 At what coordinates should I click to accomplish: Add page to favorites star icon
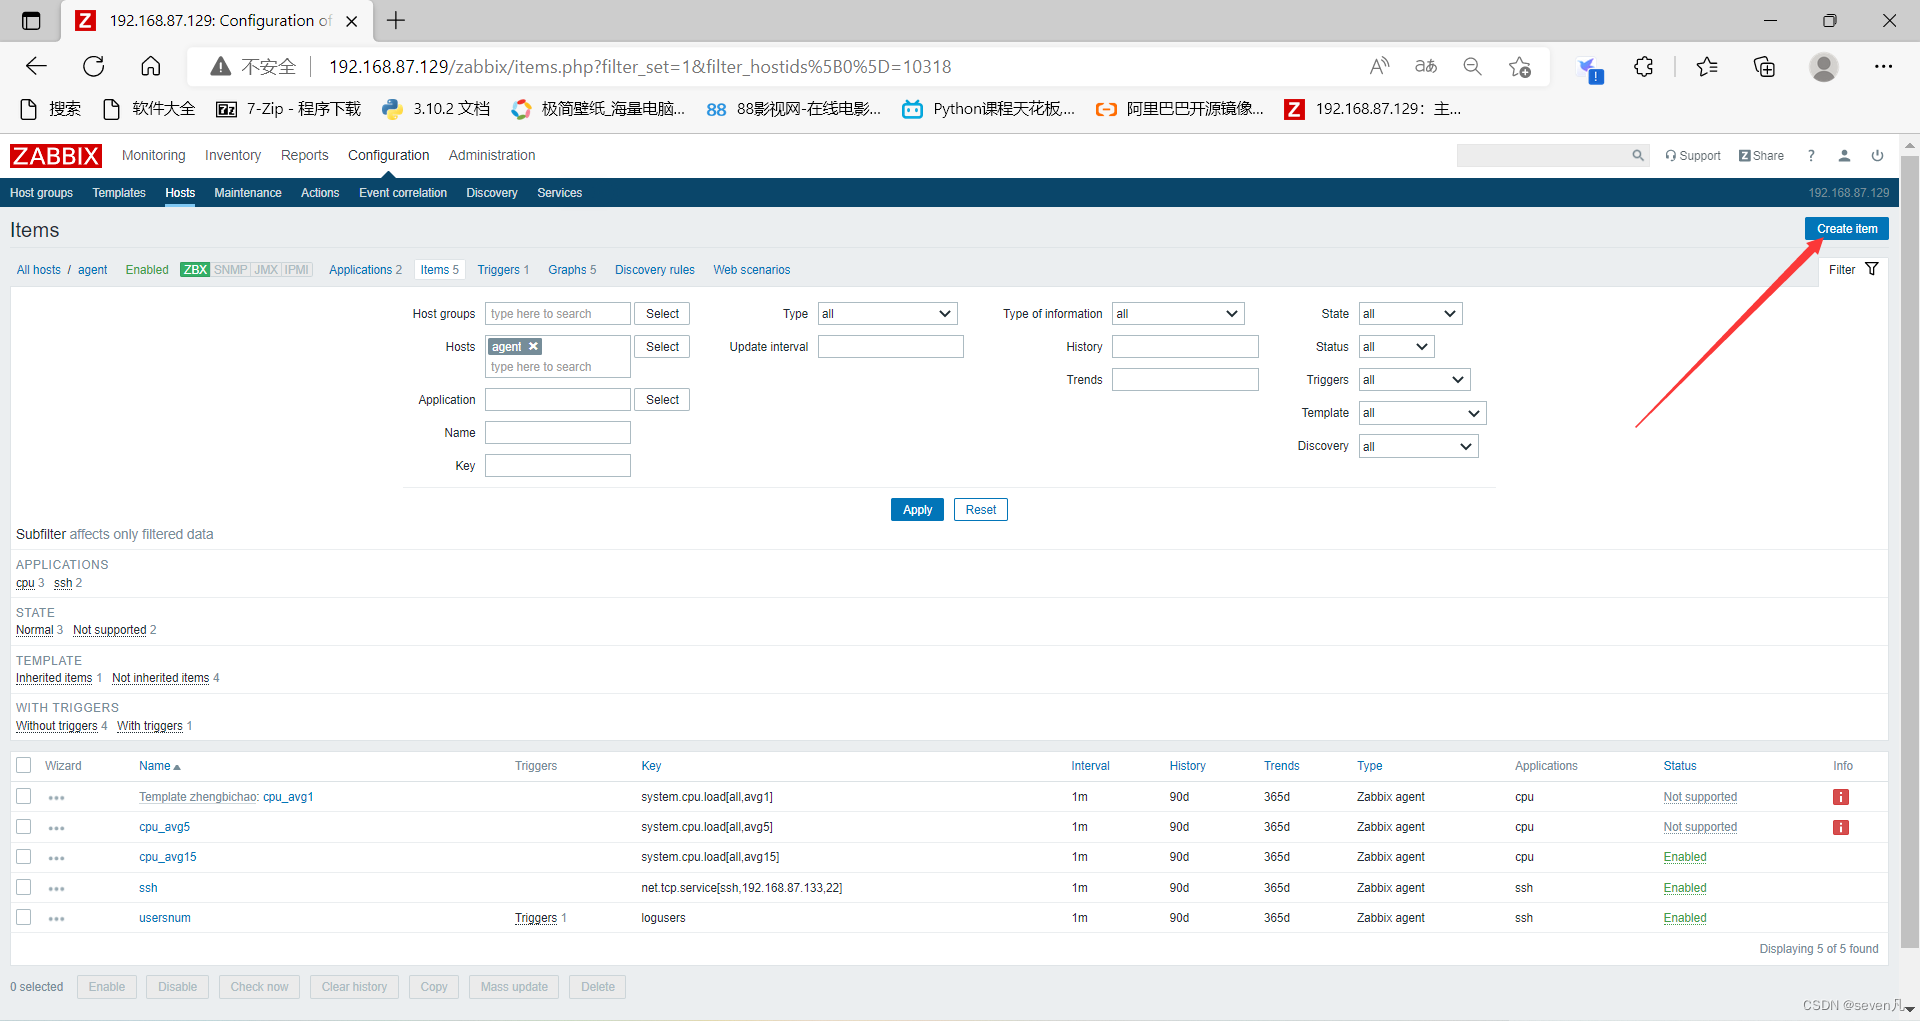tap(1520, 67)
